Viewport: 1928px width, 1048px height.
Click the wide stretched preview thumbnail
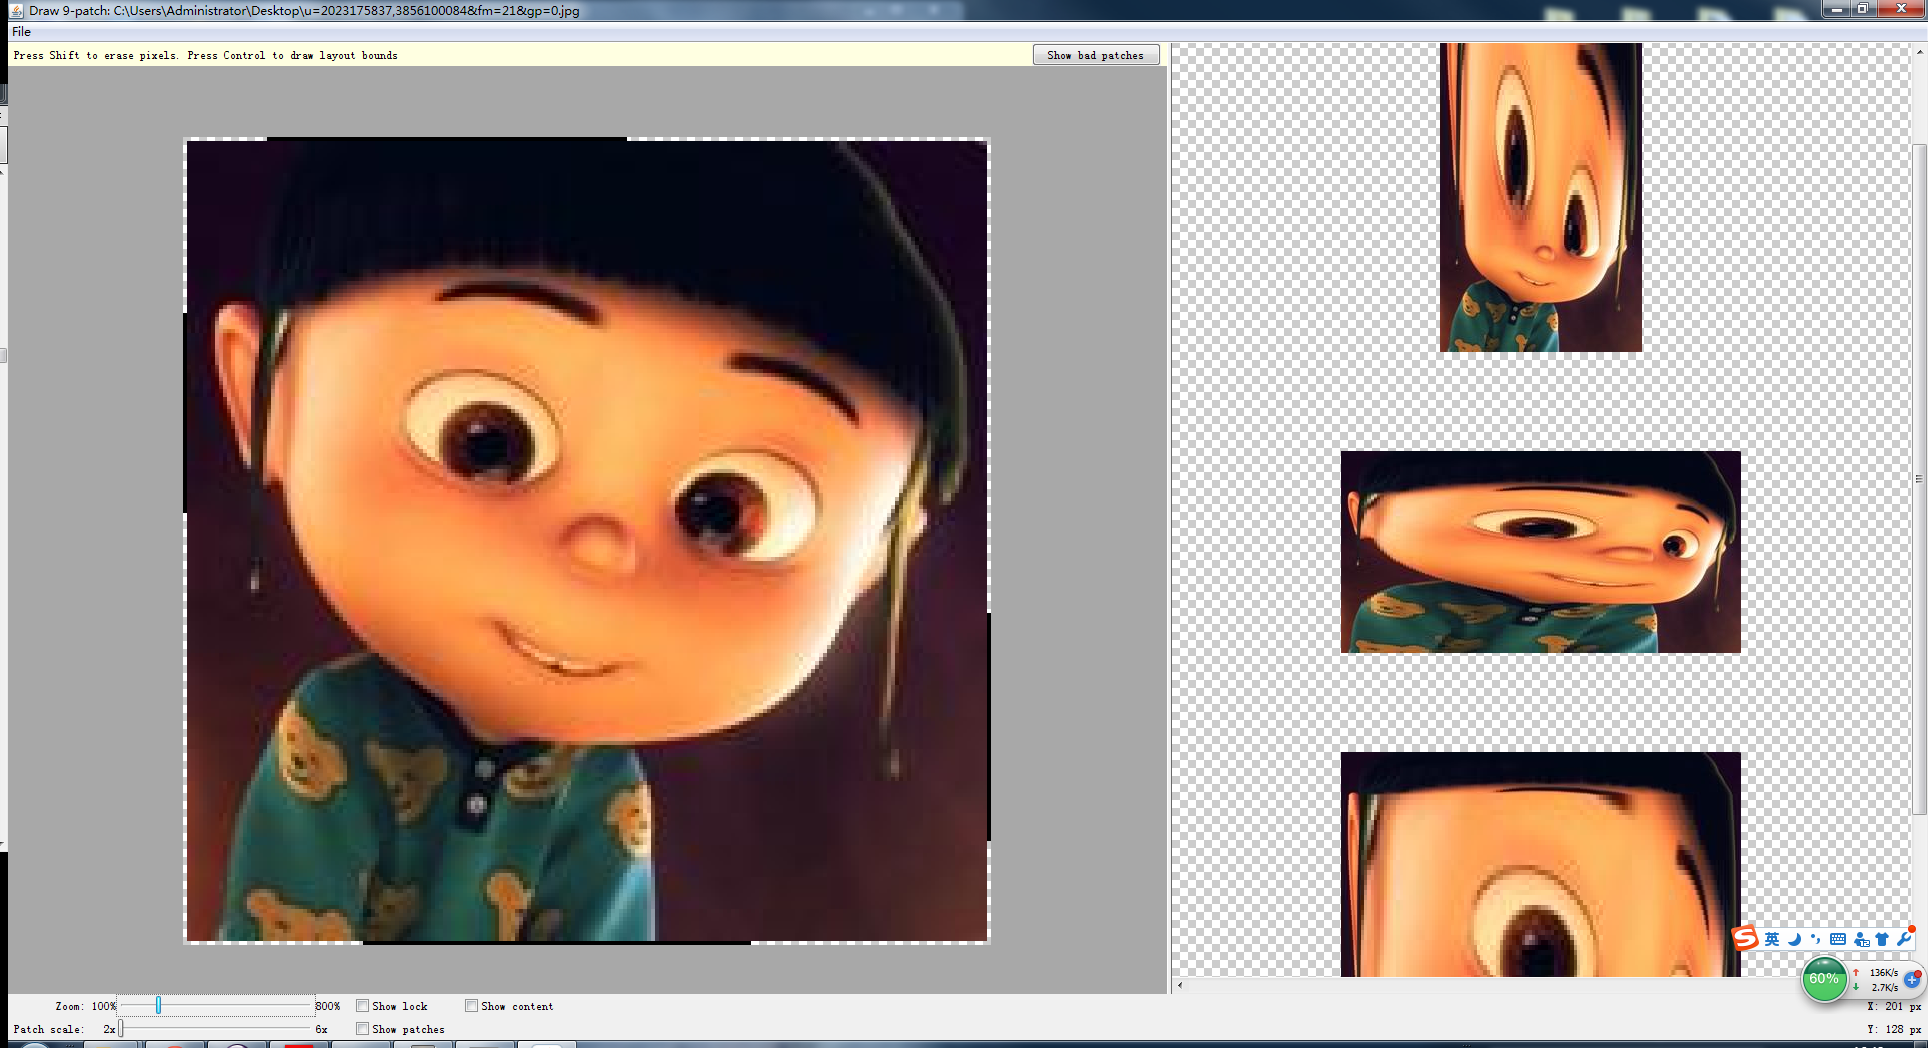[1540, 552]
